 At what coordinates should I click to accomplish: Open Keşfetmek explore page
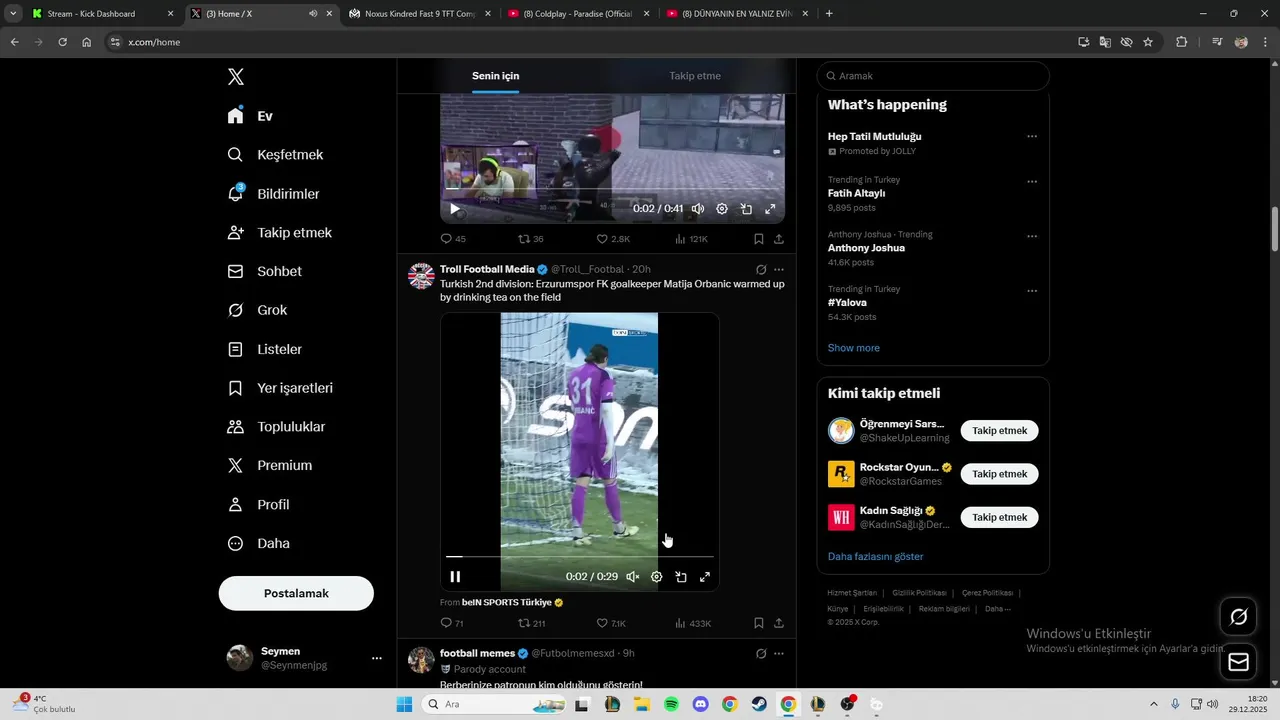(275, 155)
